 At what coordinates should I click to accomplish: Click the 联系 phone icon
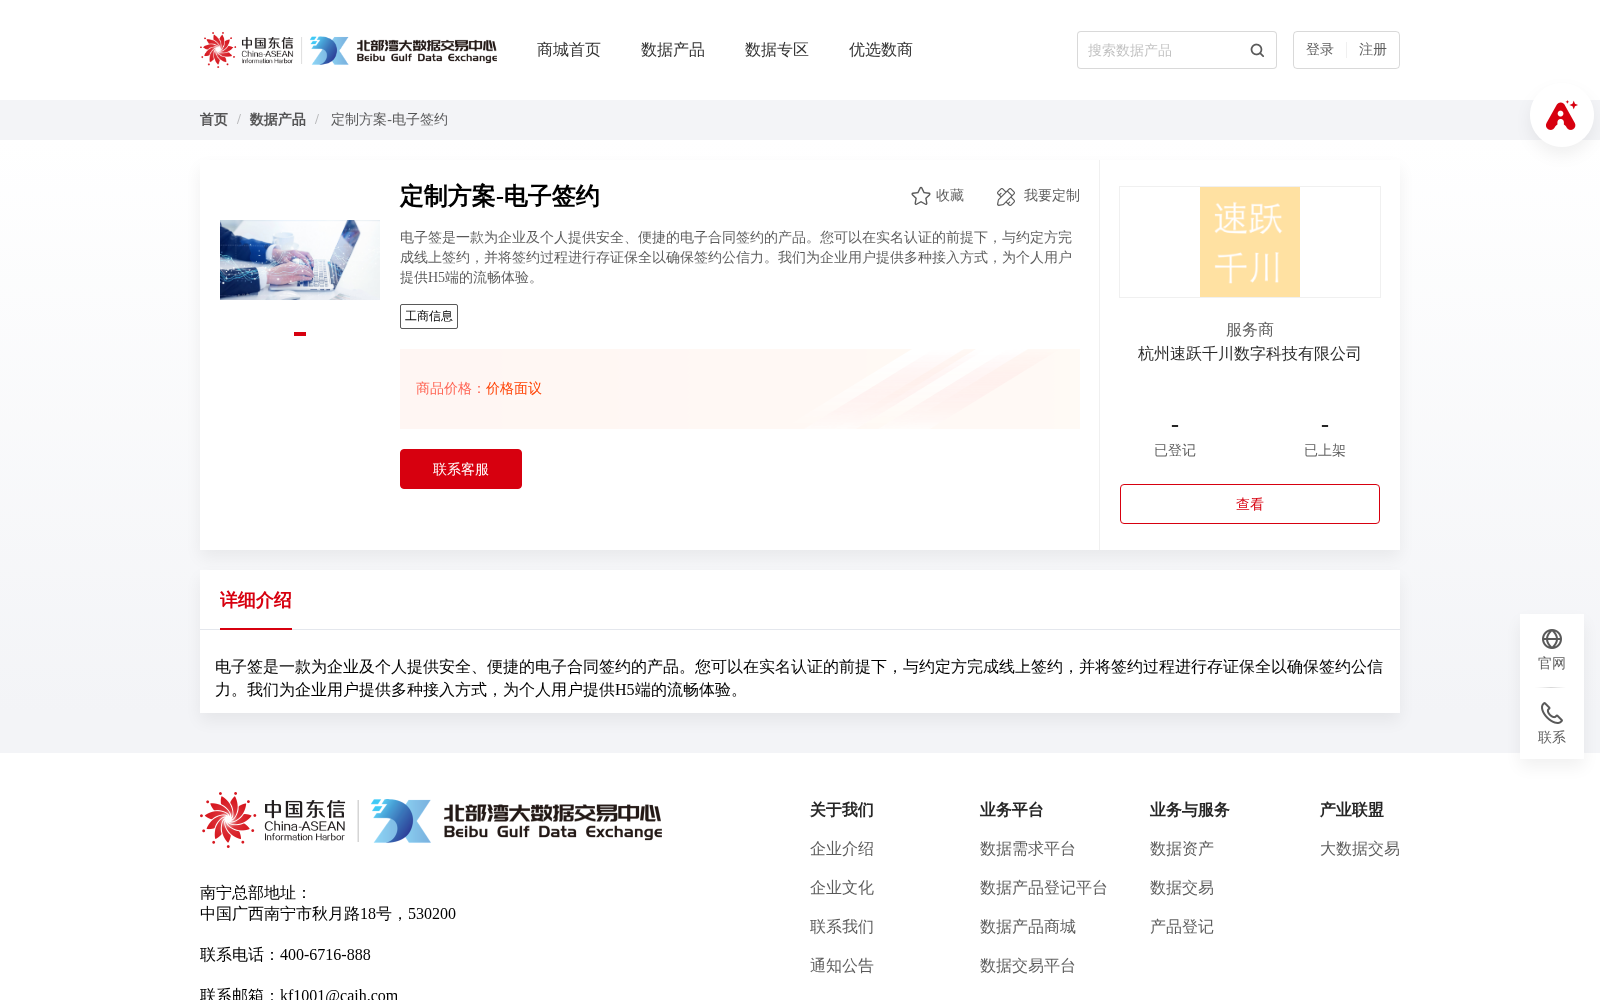click(1552, 713)
